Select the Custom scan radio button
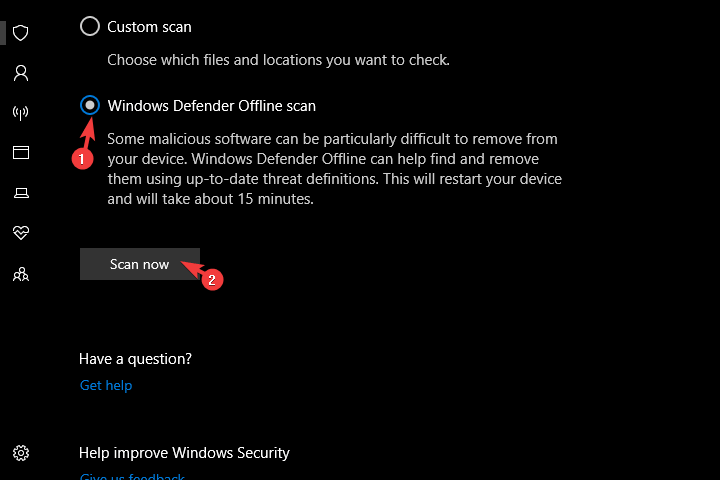 coord(90,26)
